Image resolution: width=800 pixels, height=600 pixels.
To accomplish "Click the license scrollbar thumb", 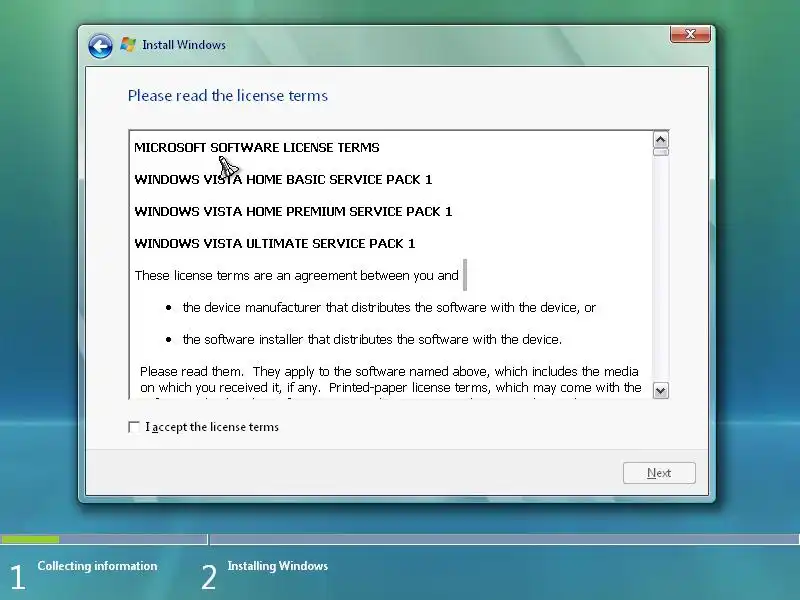I will click(661, 152).
